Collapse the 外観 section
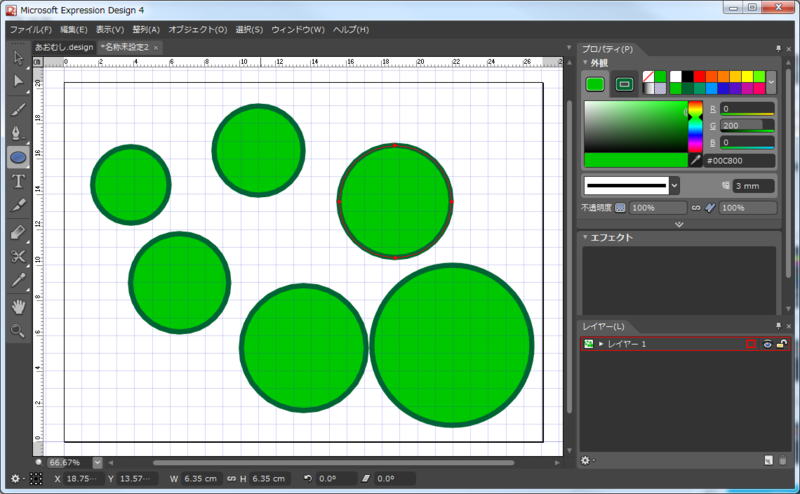Viewport: 800px width, 494px height. 585,63
